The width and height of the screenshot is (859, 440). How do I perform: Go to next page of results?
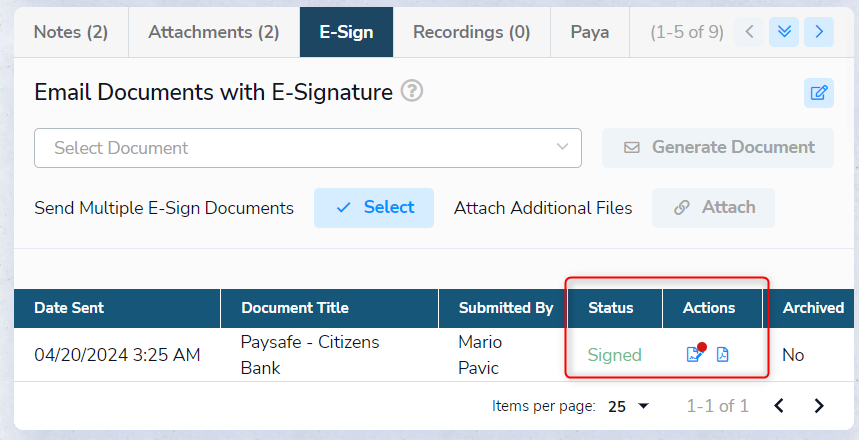[x=819, y=406]
